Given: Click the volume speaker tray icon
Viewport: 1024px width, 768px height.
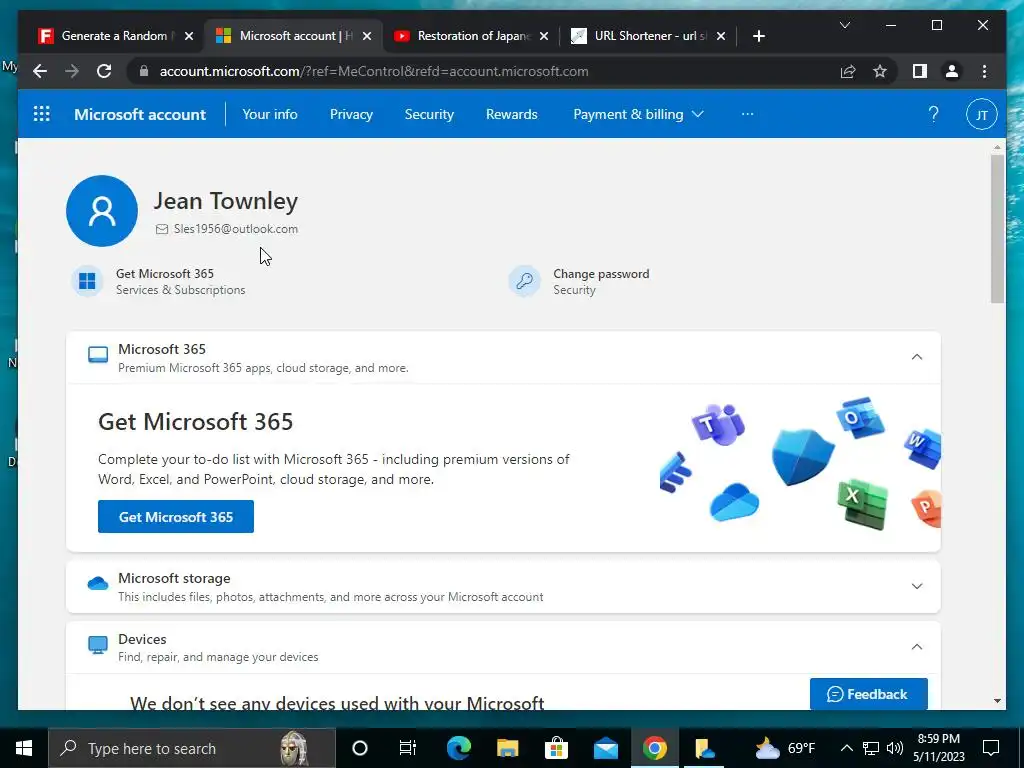Looking at the screenshot, I should pos(895,748).
